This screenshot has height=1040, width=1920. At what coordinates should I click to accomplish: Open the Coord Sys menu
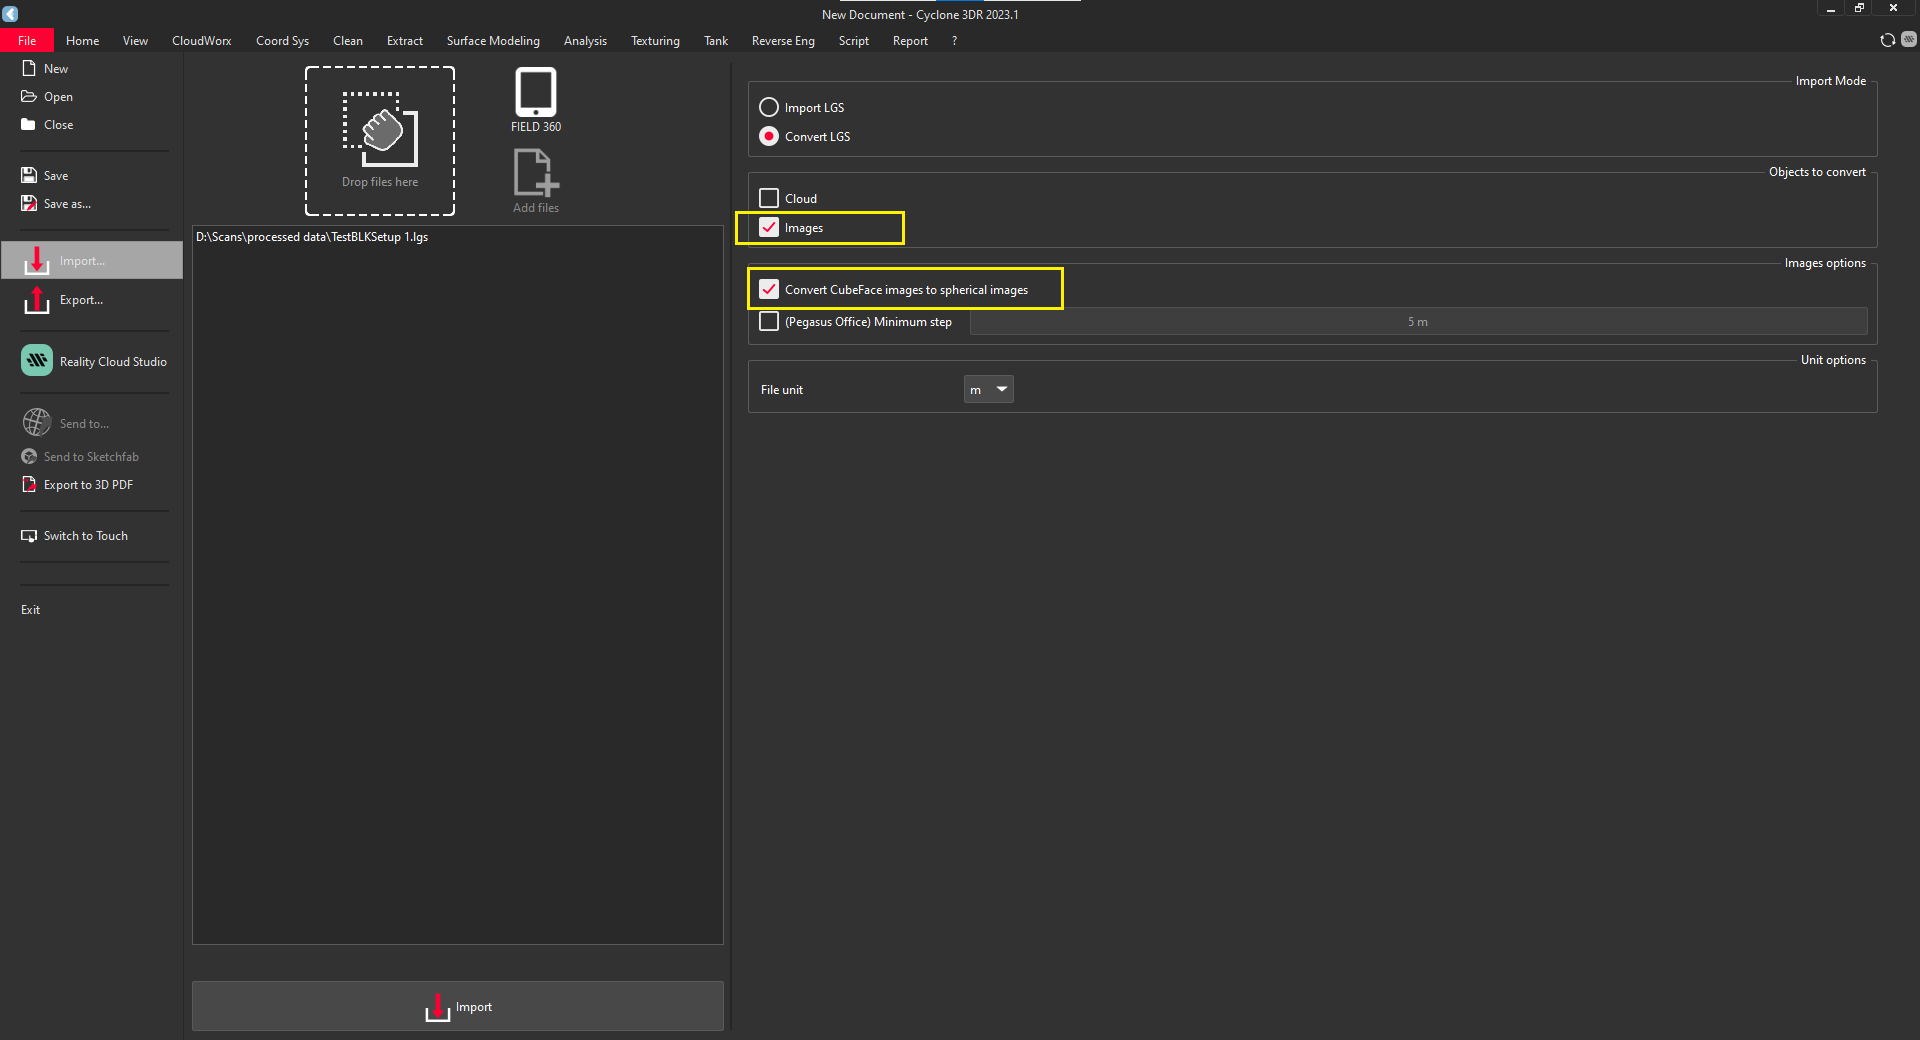[282, 41]
